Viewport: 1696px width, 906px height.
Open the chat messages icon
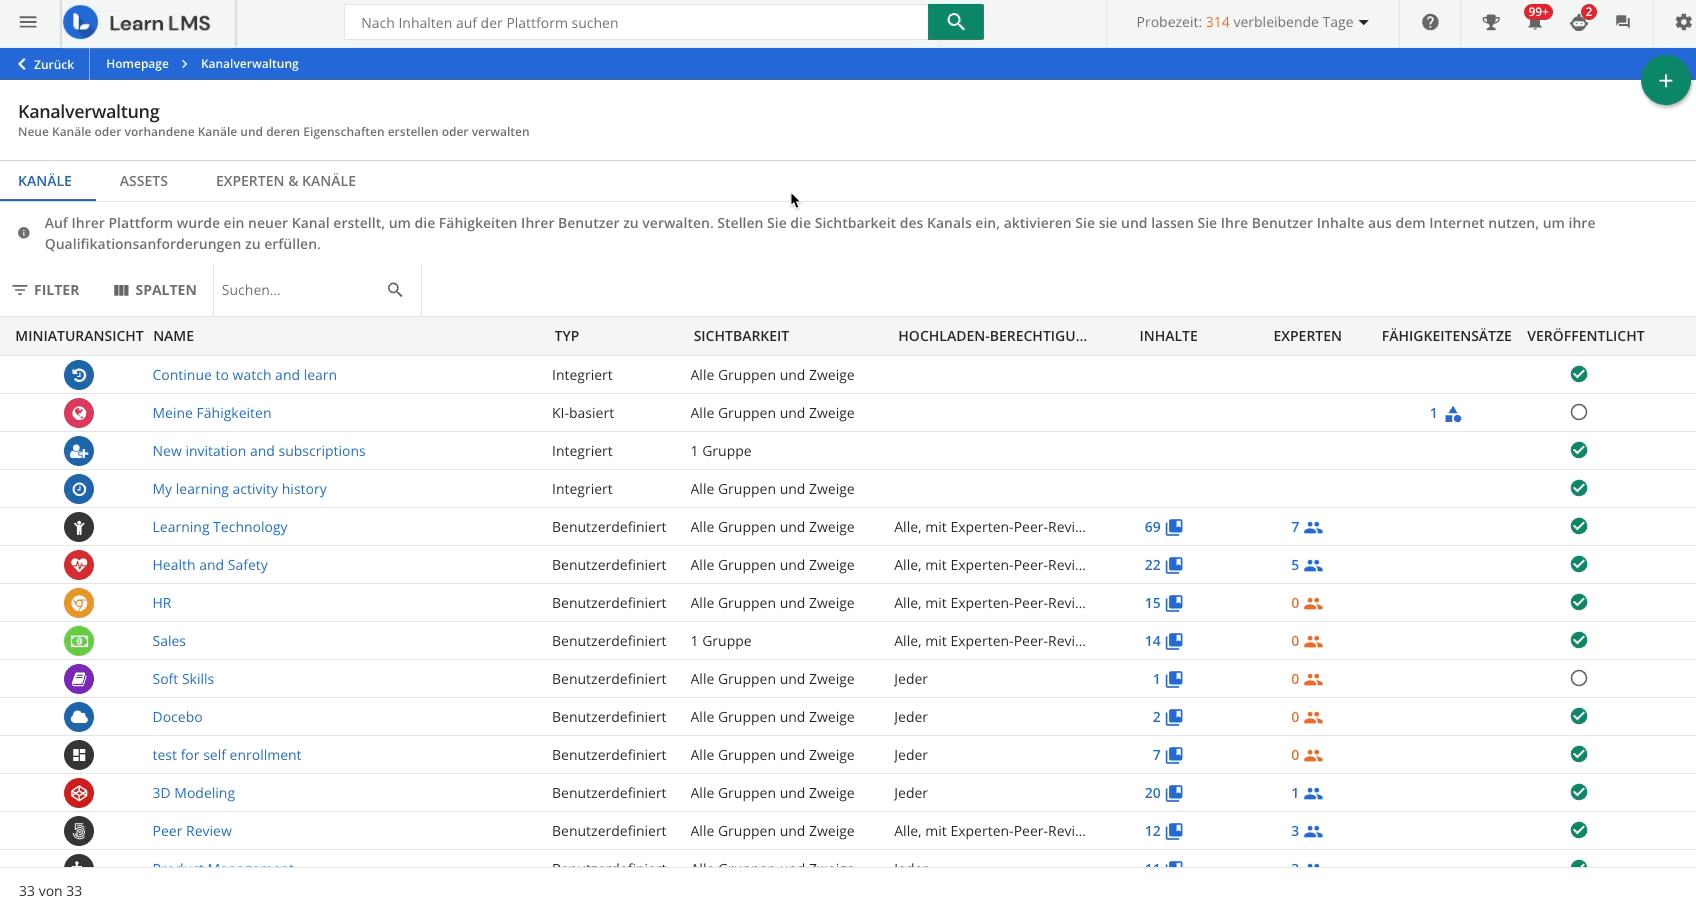coord(1622,22)
